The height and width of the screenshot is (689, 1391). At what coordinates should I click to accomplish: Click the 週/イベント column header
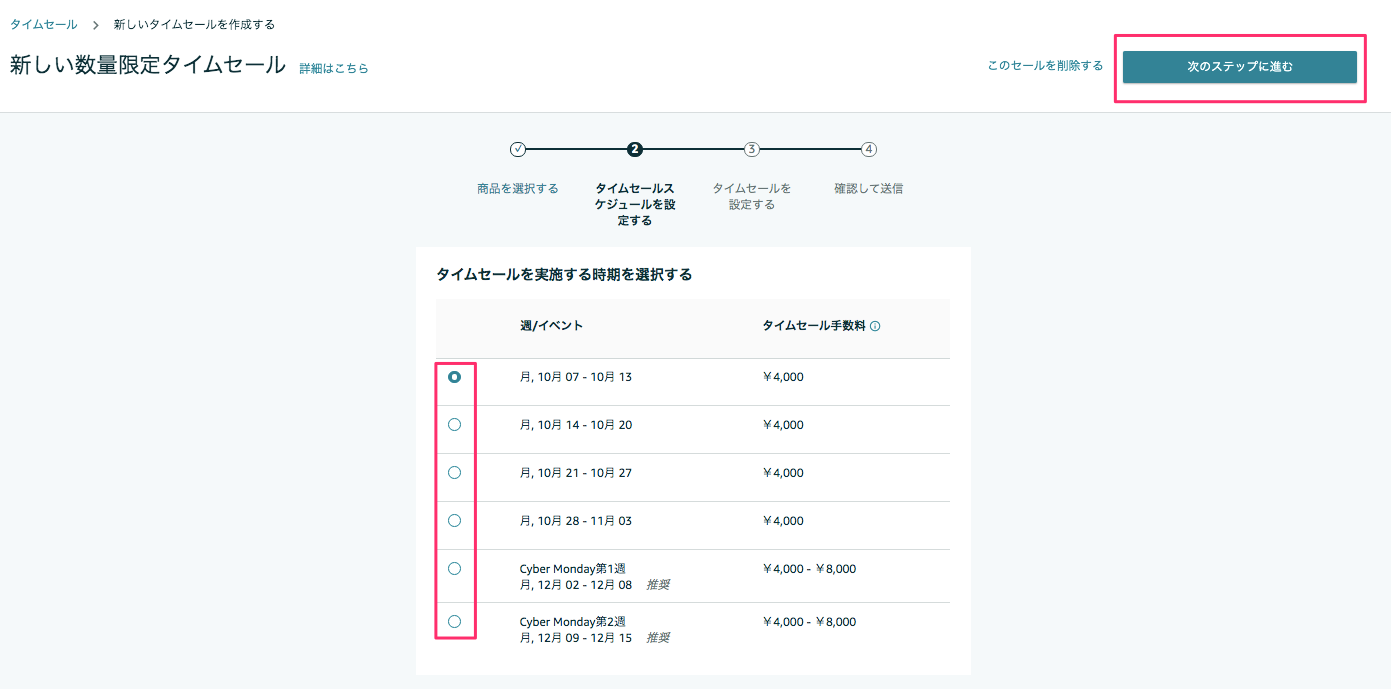[551, 326]
